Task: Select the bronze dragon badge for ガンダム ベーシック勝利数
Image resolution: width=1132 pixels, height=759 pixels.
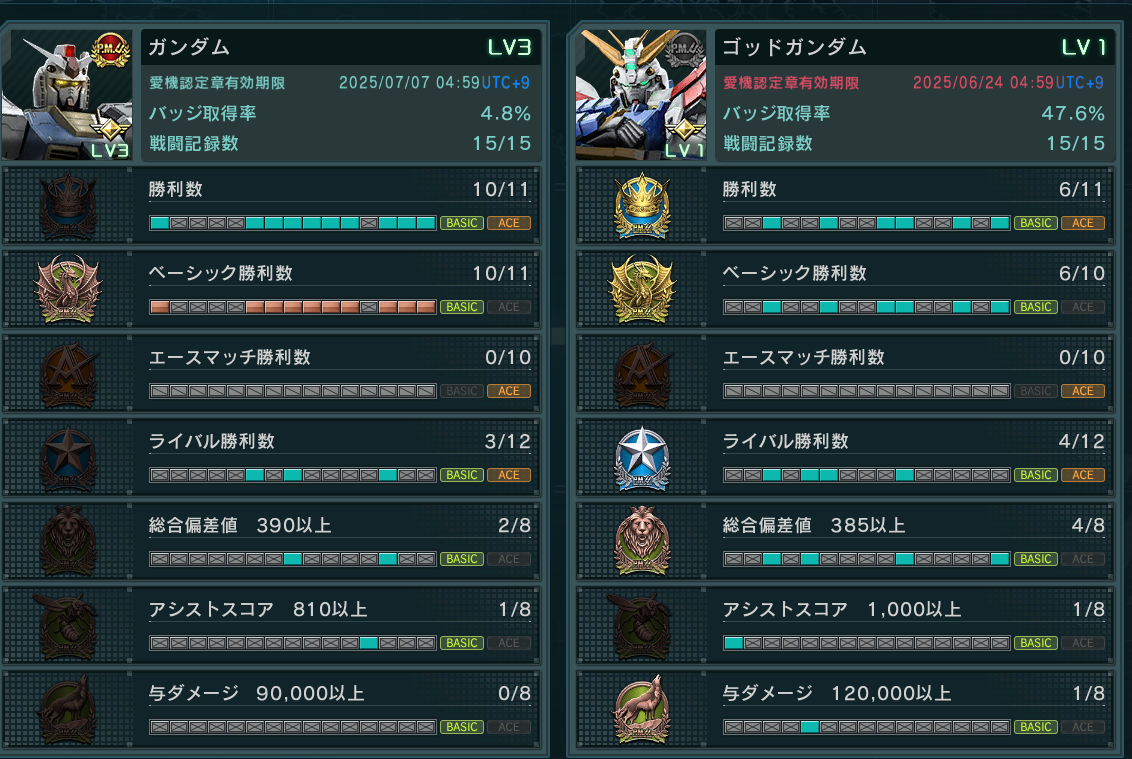Action: pos(68,290)
